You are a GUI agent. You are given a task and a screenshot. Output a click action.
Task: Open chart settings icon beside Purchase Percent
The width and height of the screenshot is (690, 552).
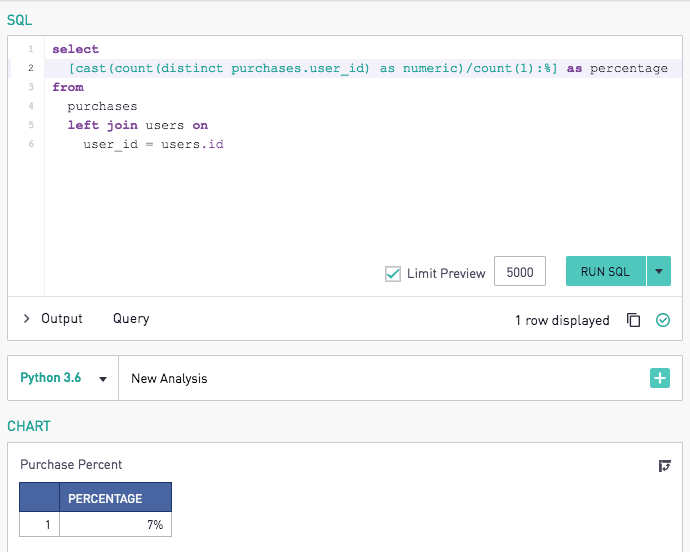click(664, 465)
